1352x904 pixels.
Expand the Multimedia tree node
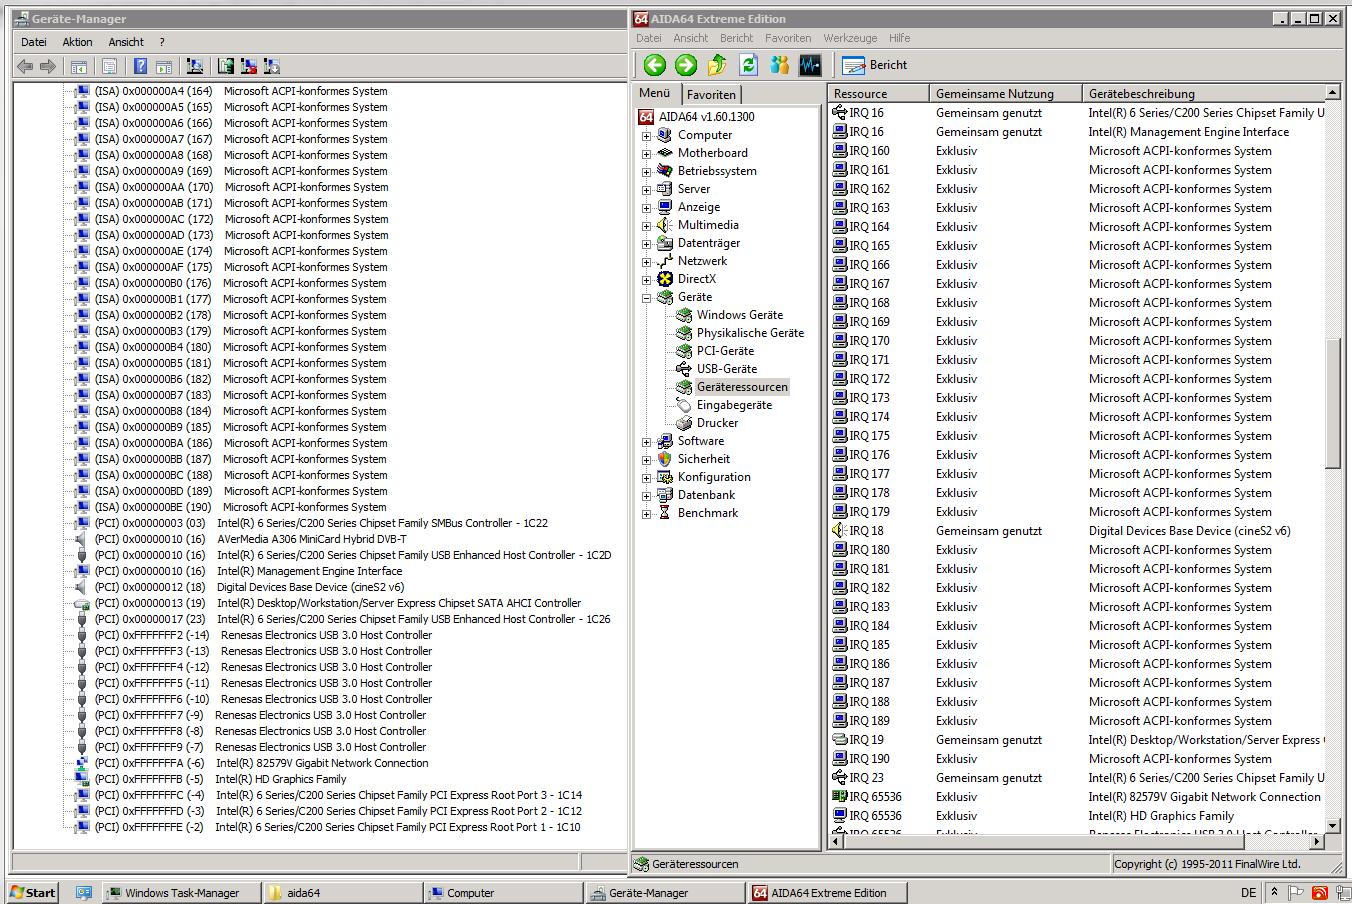(x=646, y=226)
